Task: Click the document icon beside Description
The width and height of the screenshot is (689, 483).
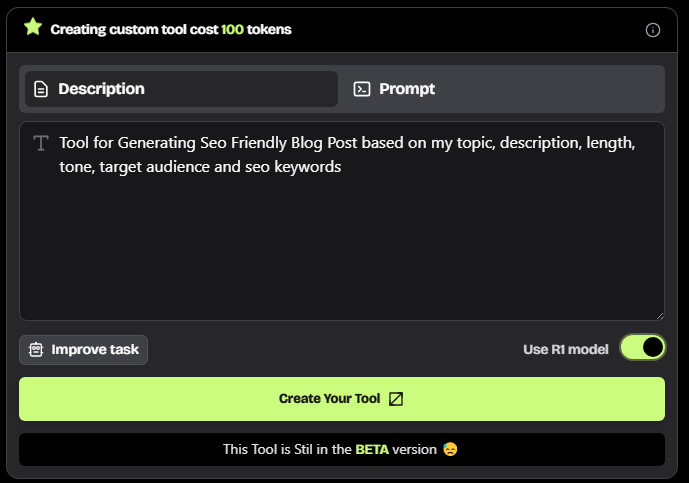Action: click(41, 89)
